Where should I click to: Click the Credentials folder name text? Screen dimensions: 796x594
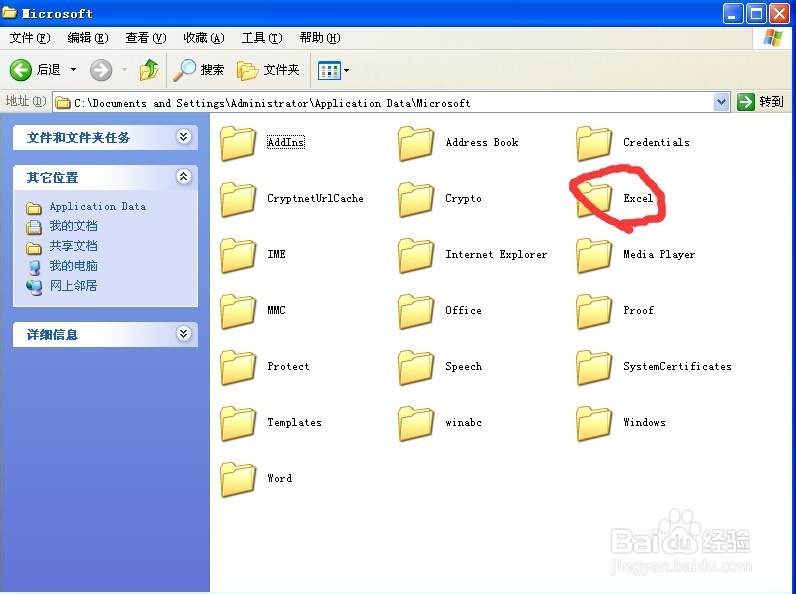[x=656, y=142]
